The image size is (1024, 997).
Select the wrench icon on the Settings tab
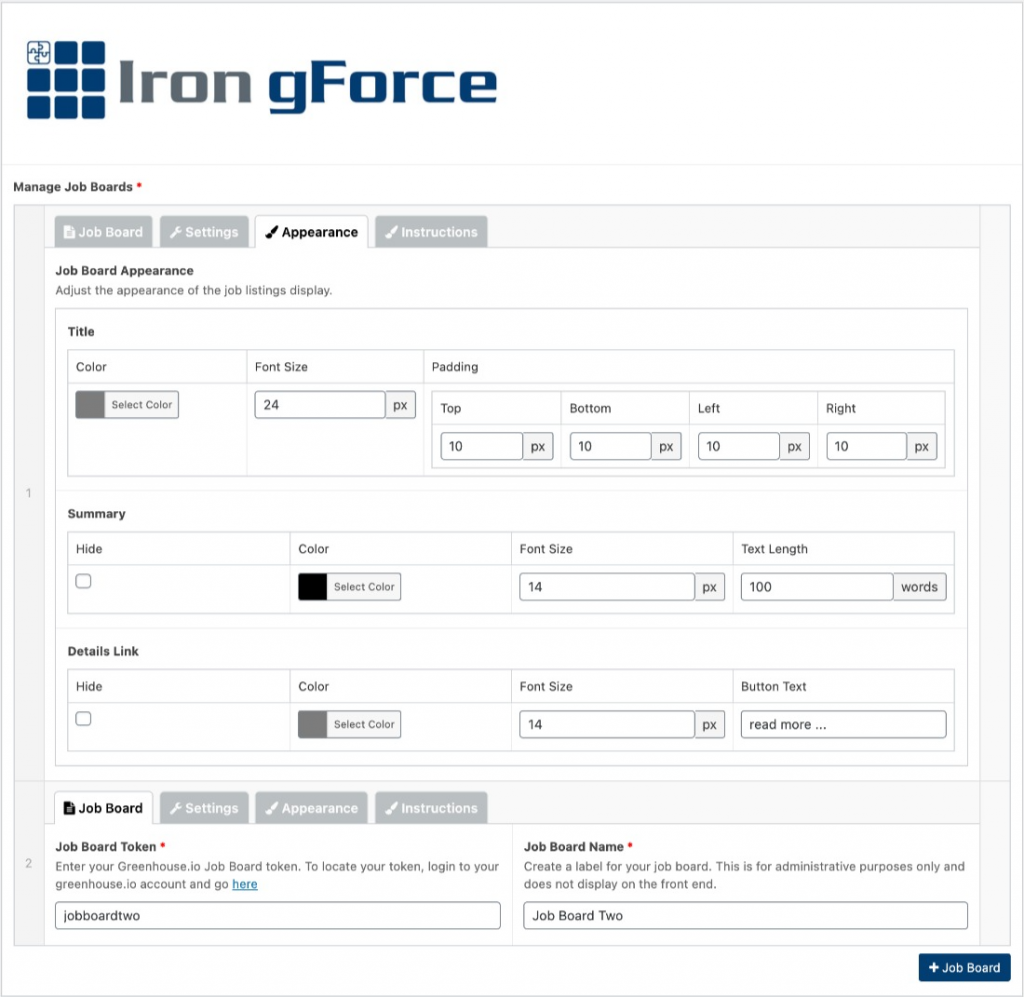pos(176,231)
